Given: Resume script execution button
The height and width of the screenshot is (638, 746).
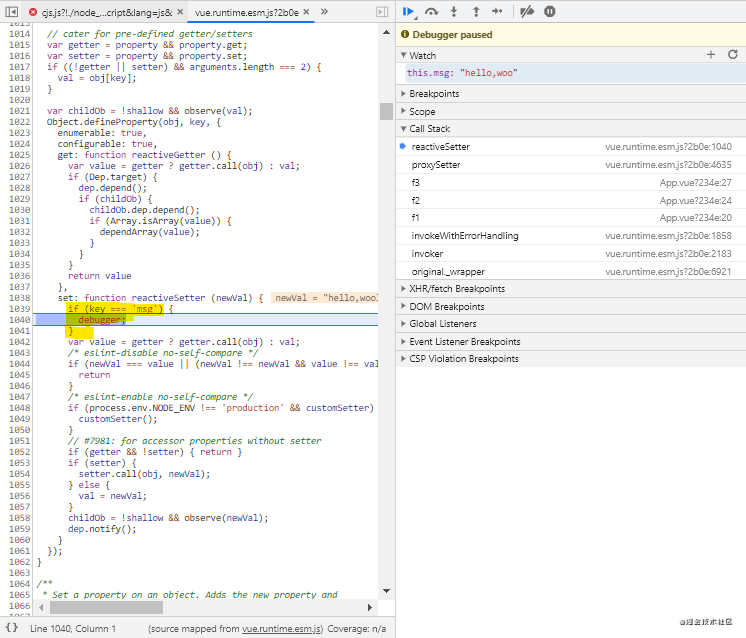Looking at the screenshot, I should [409, 11].
